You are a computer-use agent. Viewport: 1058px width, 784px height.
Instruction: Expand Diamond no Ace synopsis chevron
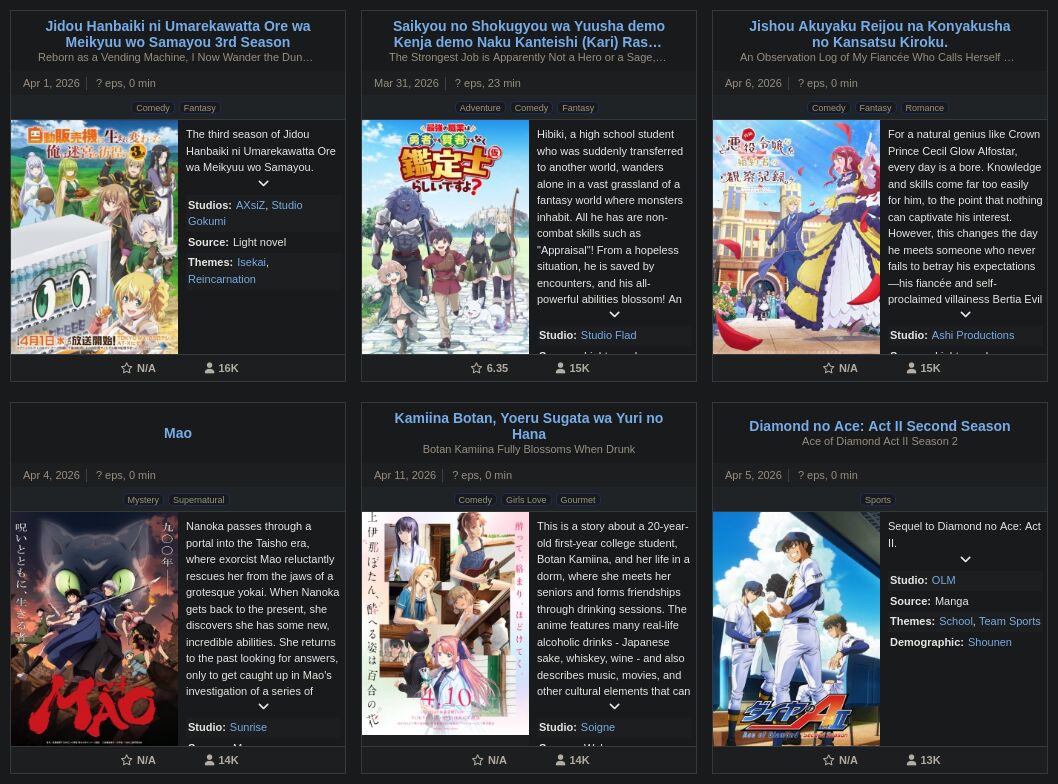click(966, 559)
